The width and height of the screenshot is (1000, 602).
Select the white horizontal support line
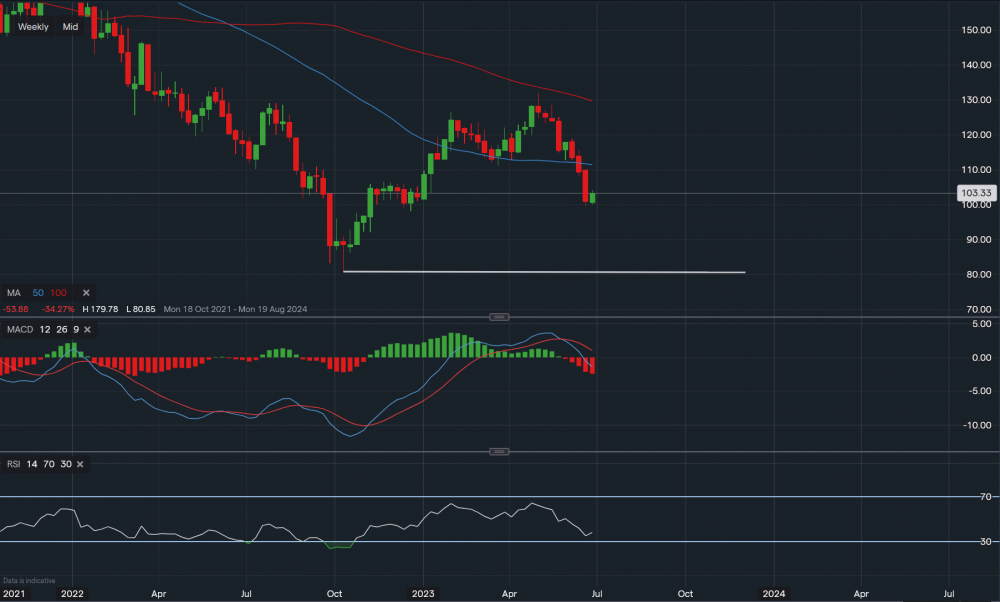coord(544,271)
